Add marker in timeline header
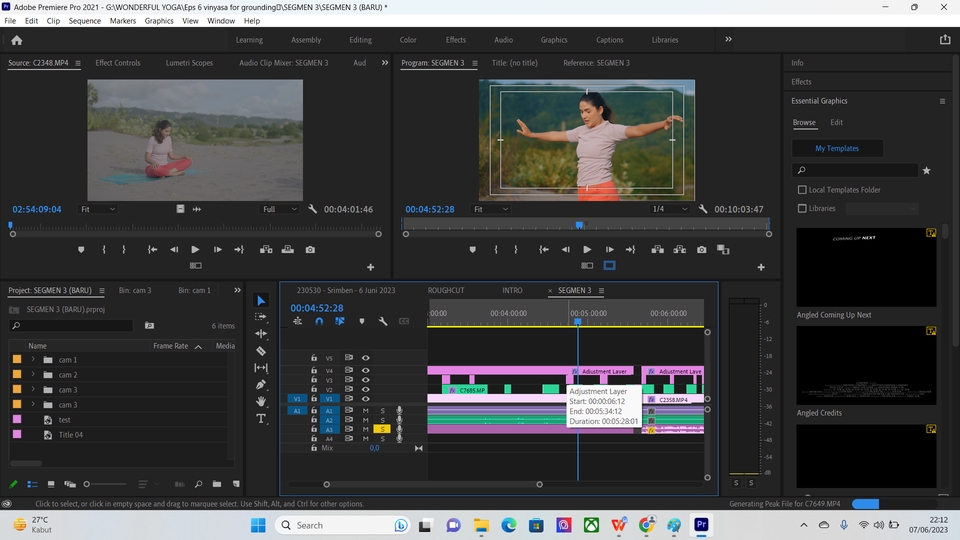960x540 pixels. 362,321
